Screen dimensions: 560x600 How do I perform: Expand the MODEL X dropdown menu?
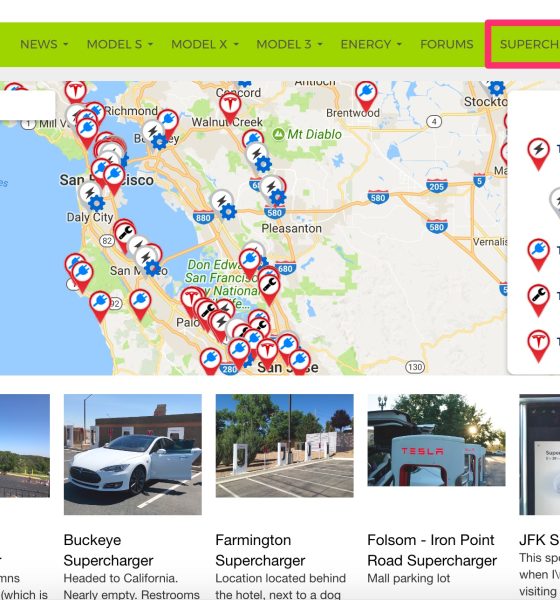pyautogui.click(x=205, y=44)
